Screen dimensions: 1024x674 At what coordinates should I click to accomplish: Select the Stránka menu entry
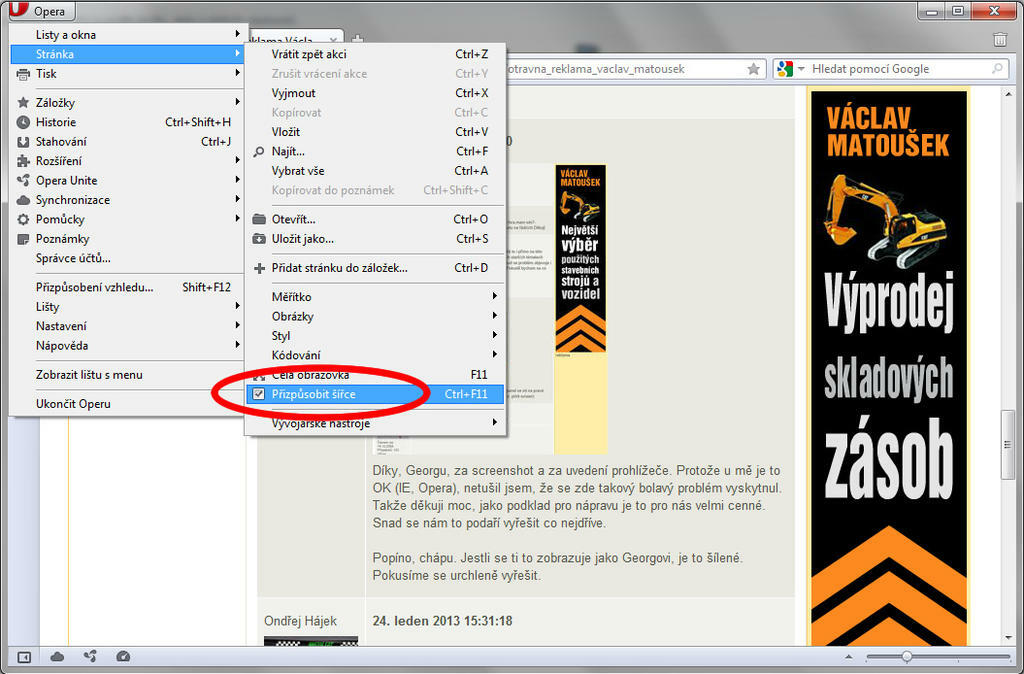(128, 54)
